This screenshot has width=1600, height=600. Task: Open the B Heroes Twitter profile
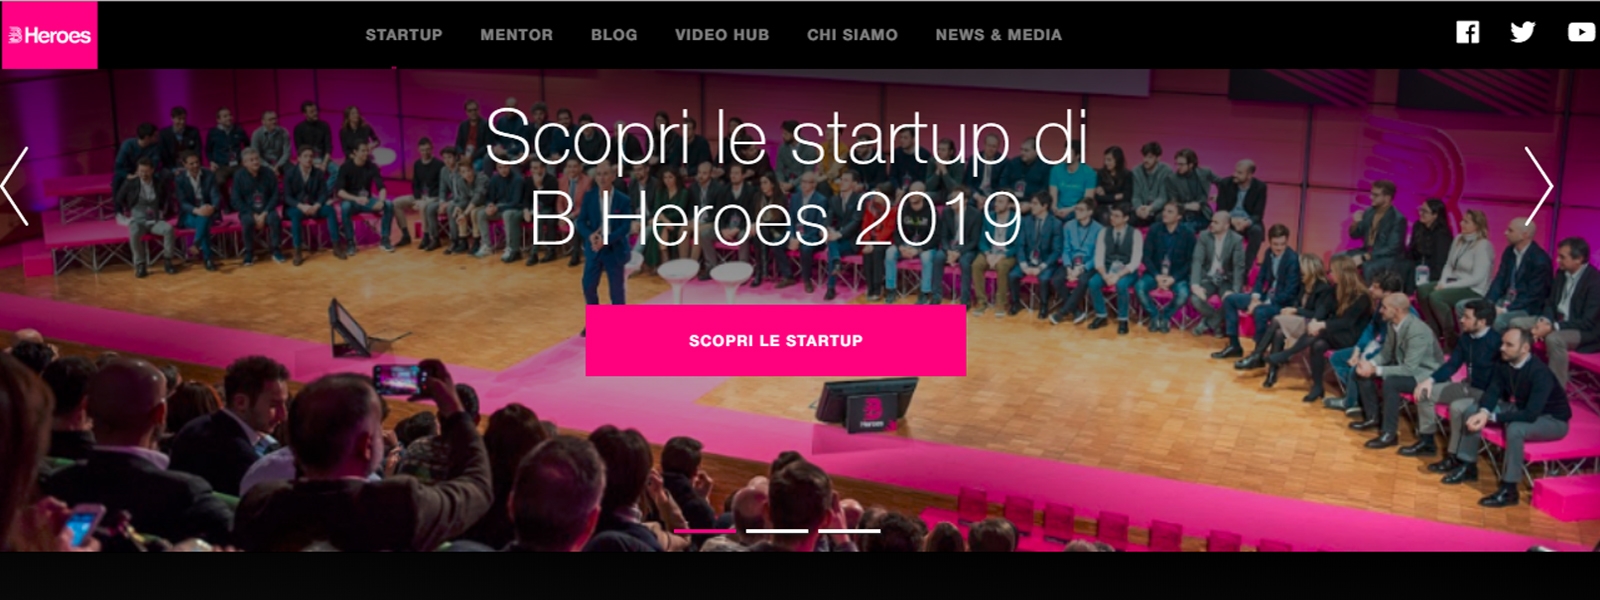tap(1523, 33)
